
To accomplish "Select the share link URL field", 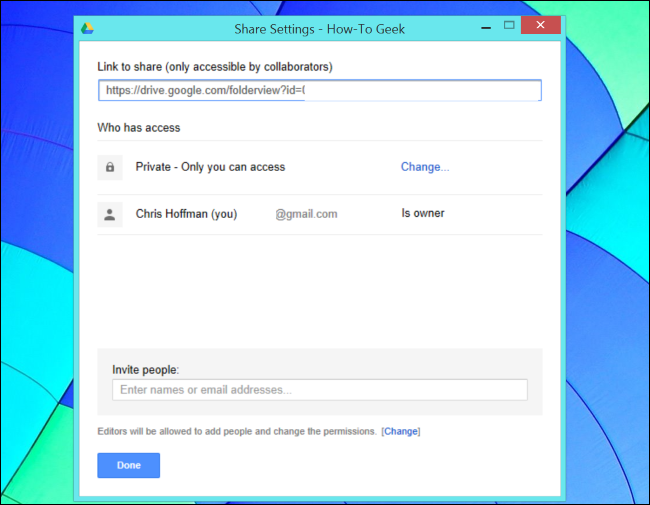I will click(x=320, y=90).
